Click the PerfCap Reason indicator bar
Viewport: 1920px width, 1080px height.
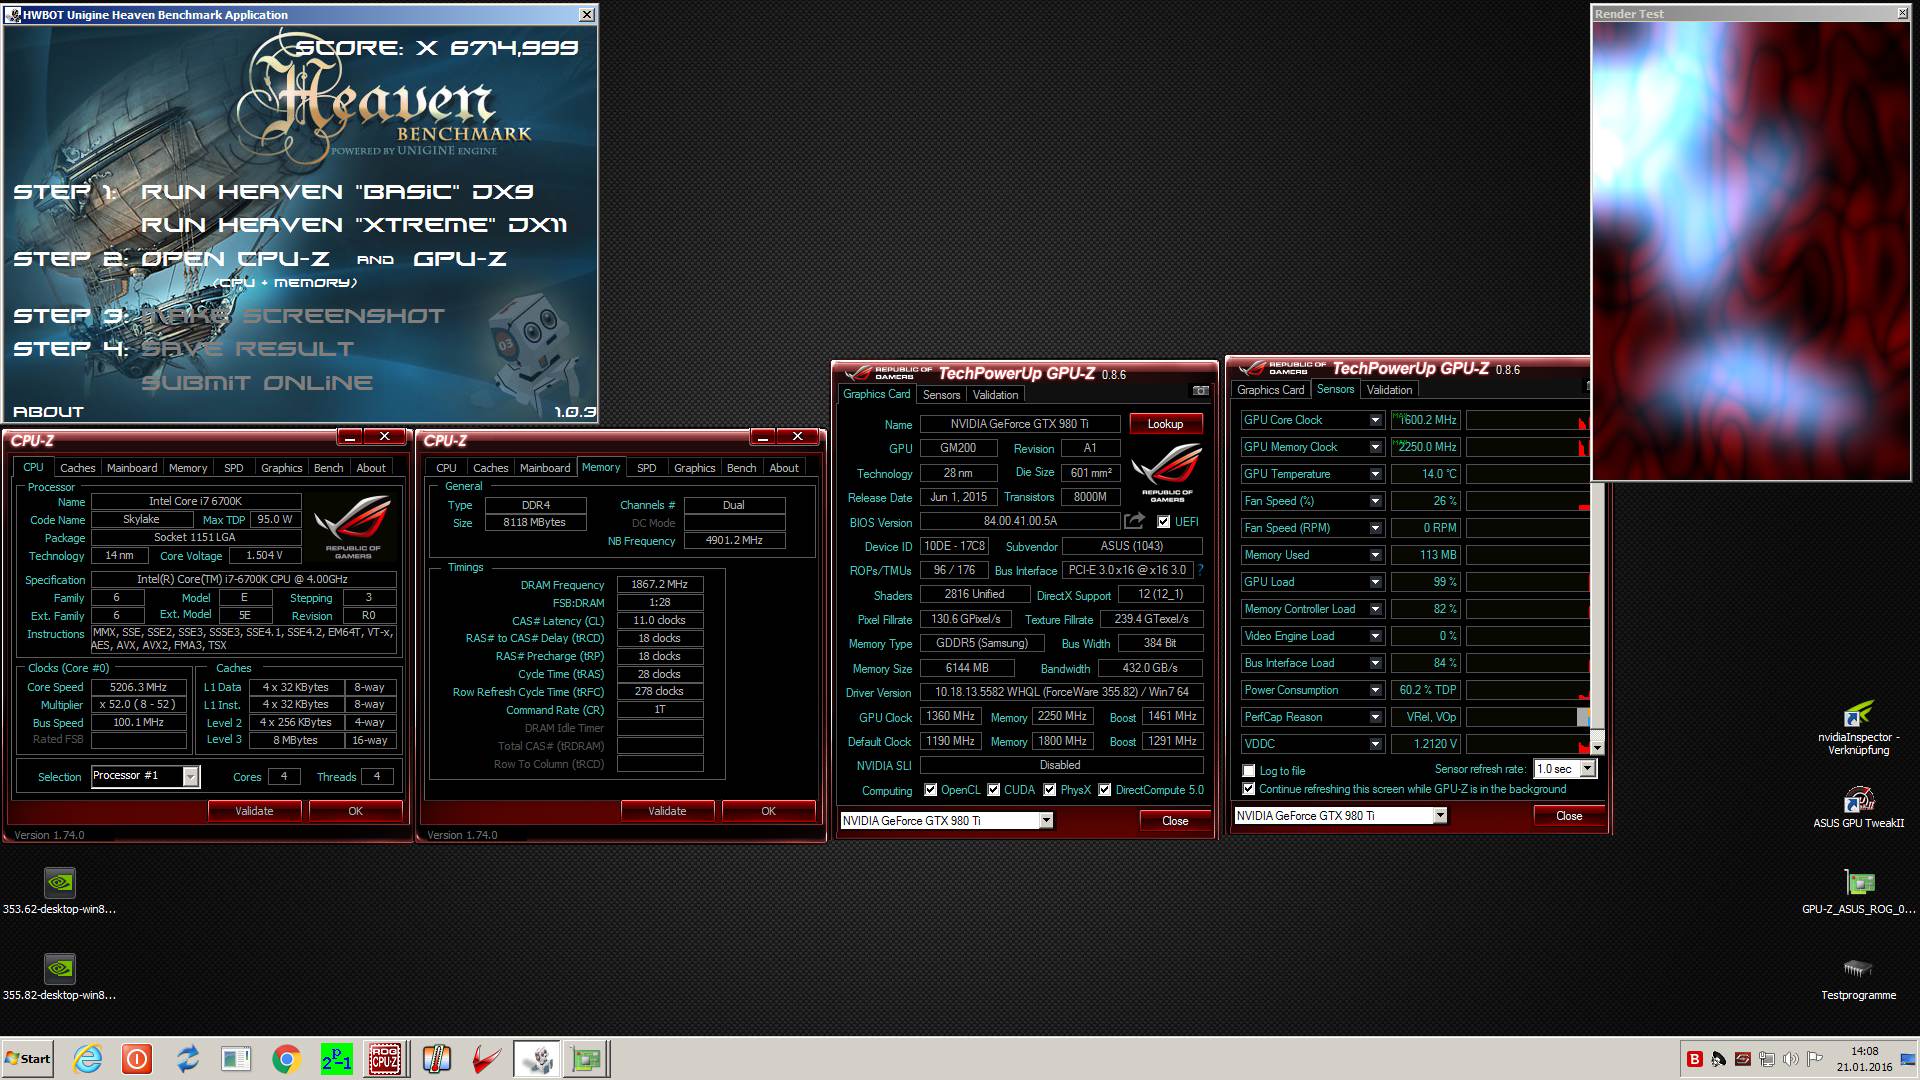tap(1527, 717)
